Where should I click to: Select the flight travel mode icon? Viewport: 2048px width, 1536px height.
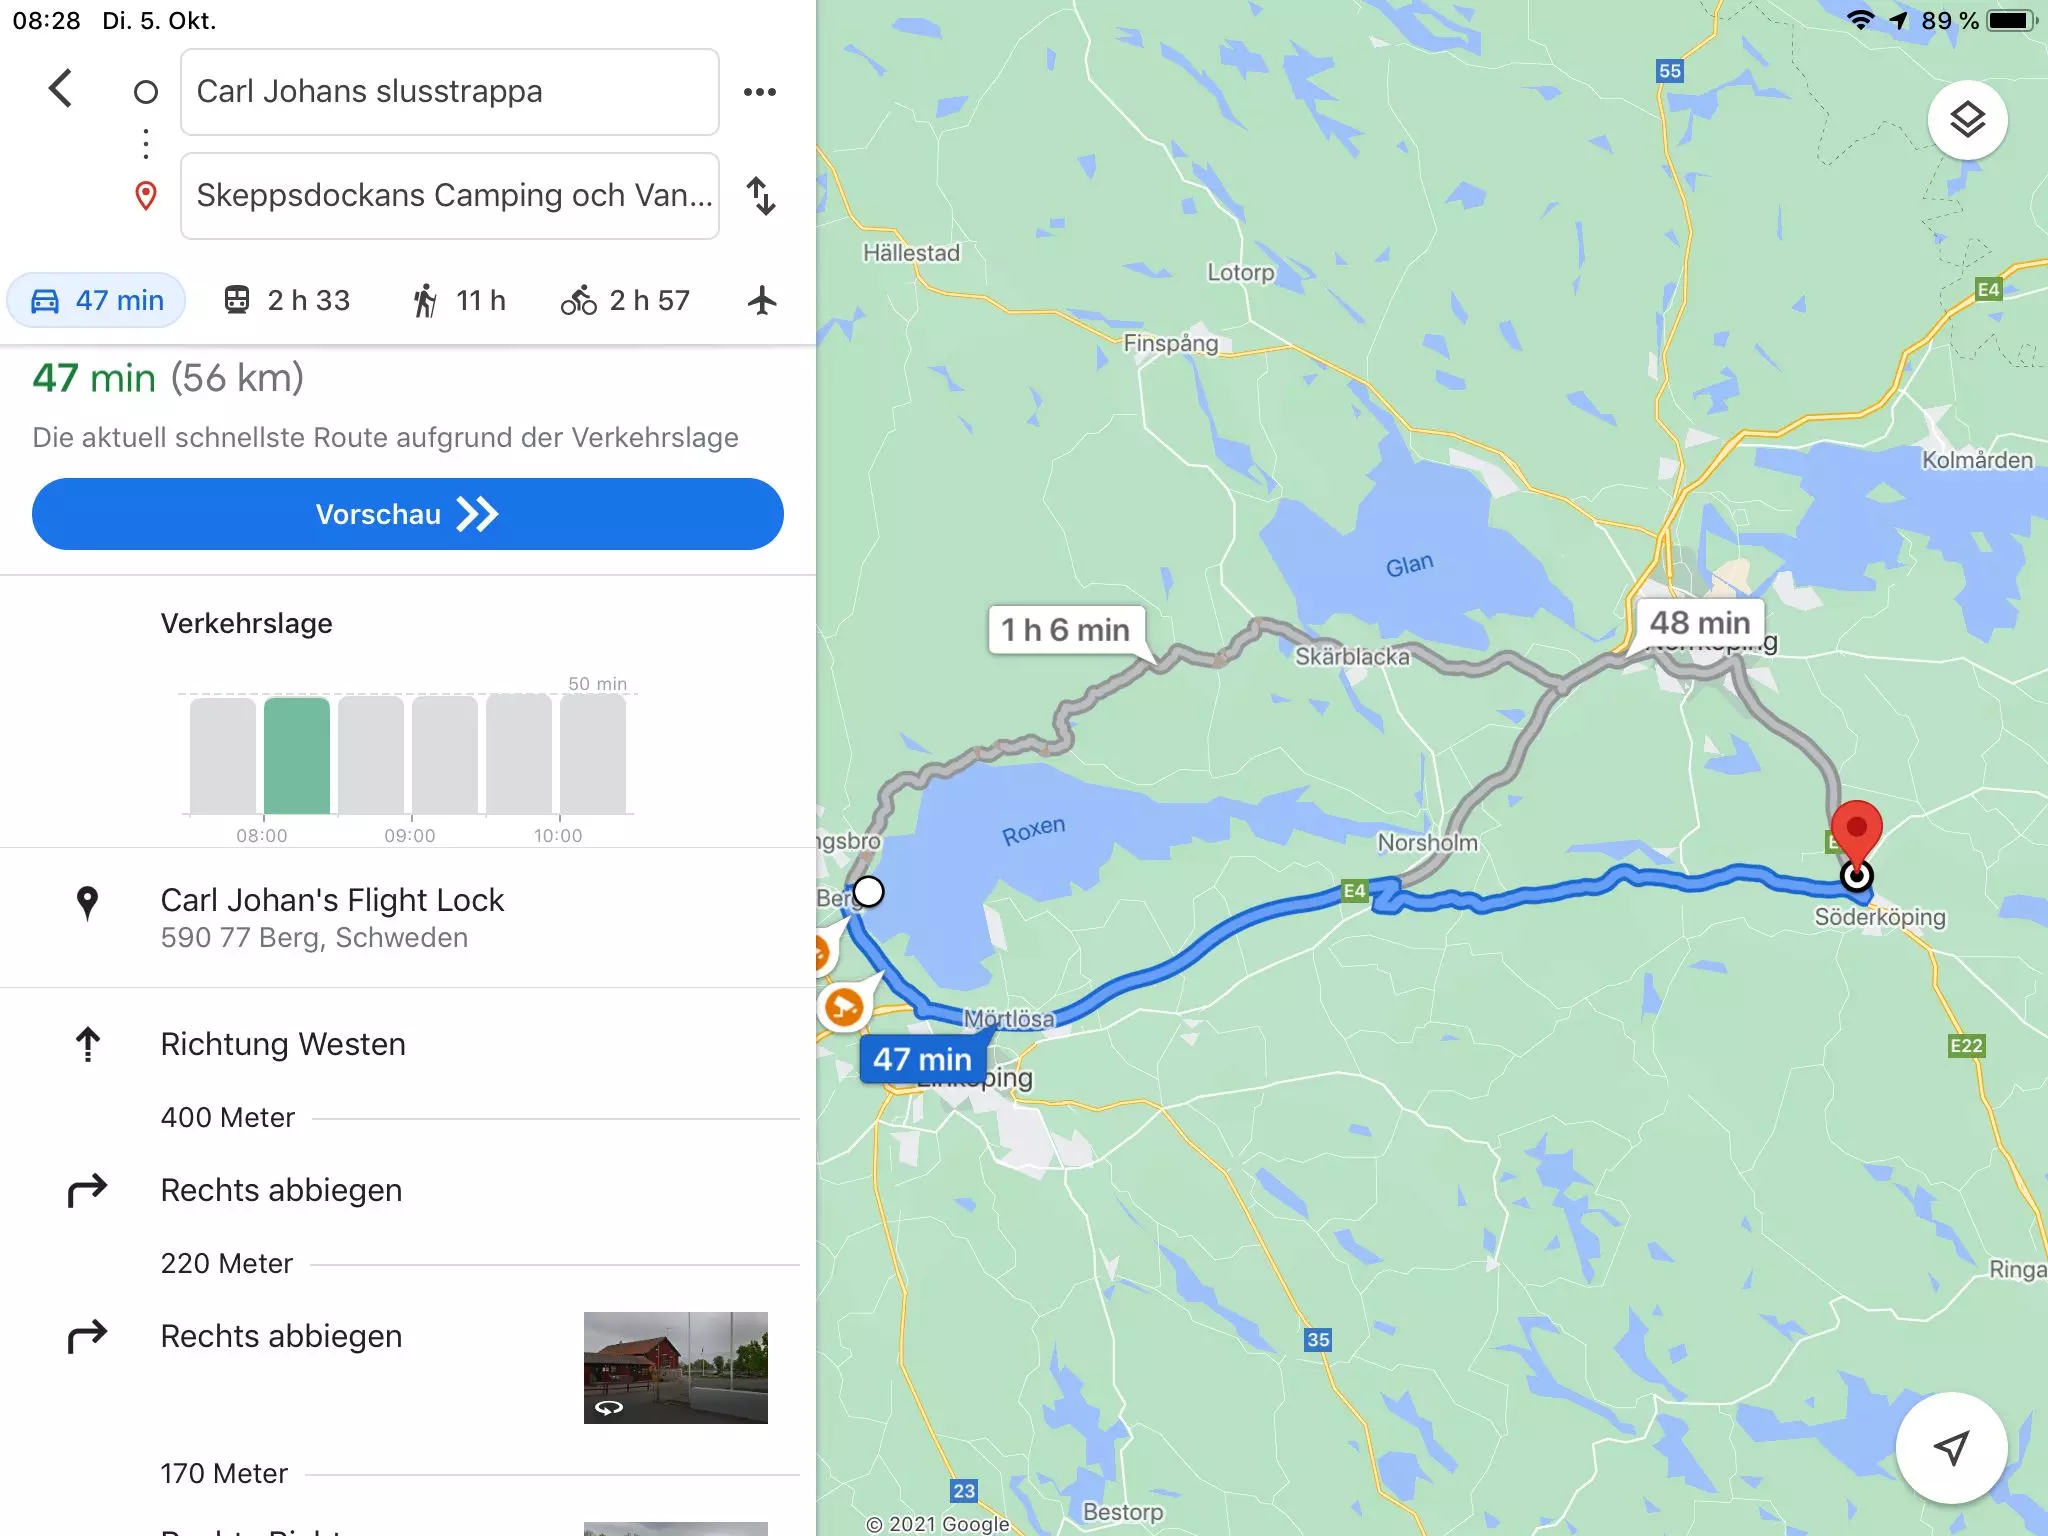[762, 300]
